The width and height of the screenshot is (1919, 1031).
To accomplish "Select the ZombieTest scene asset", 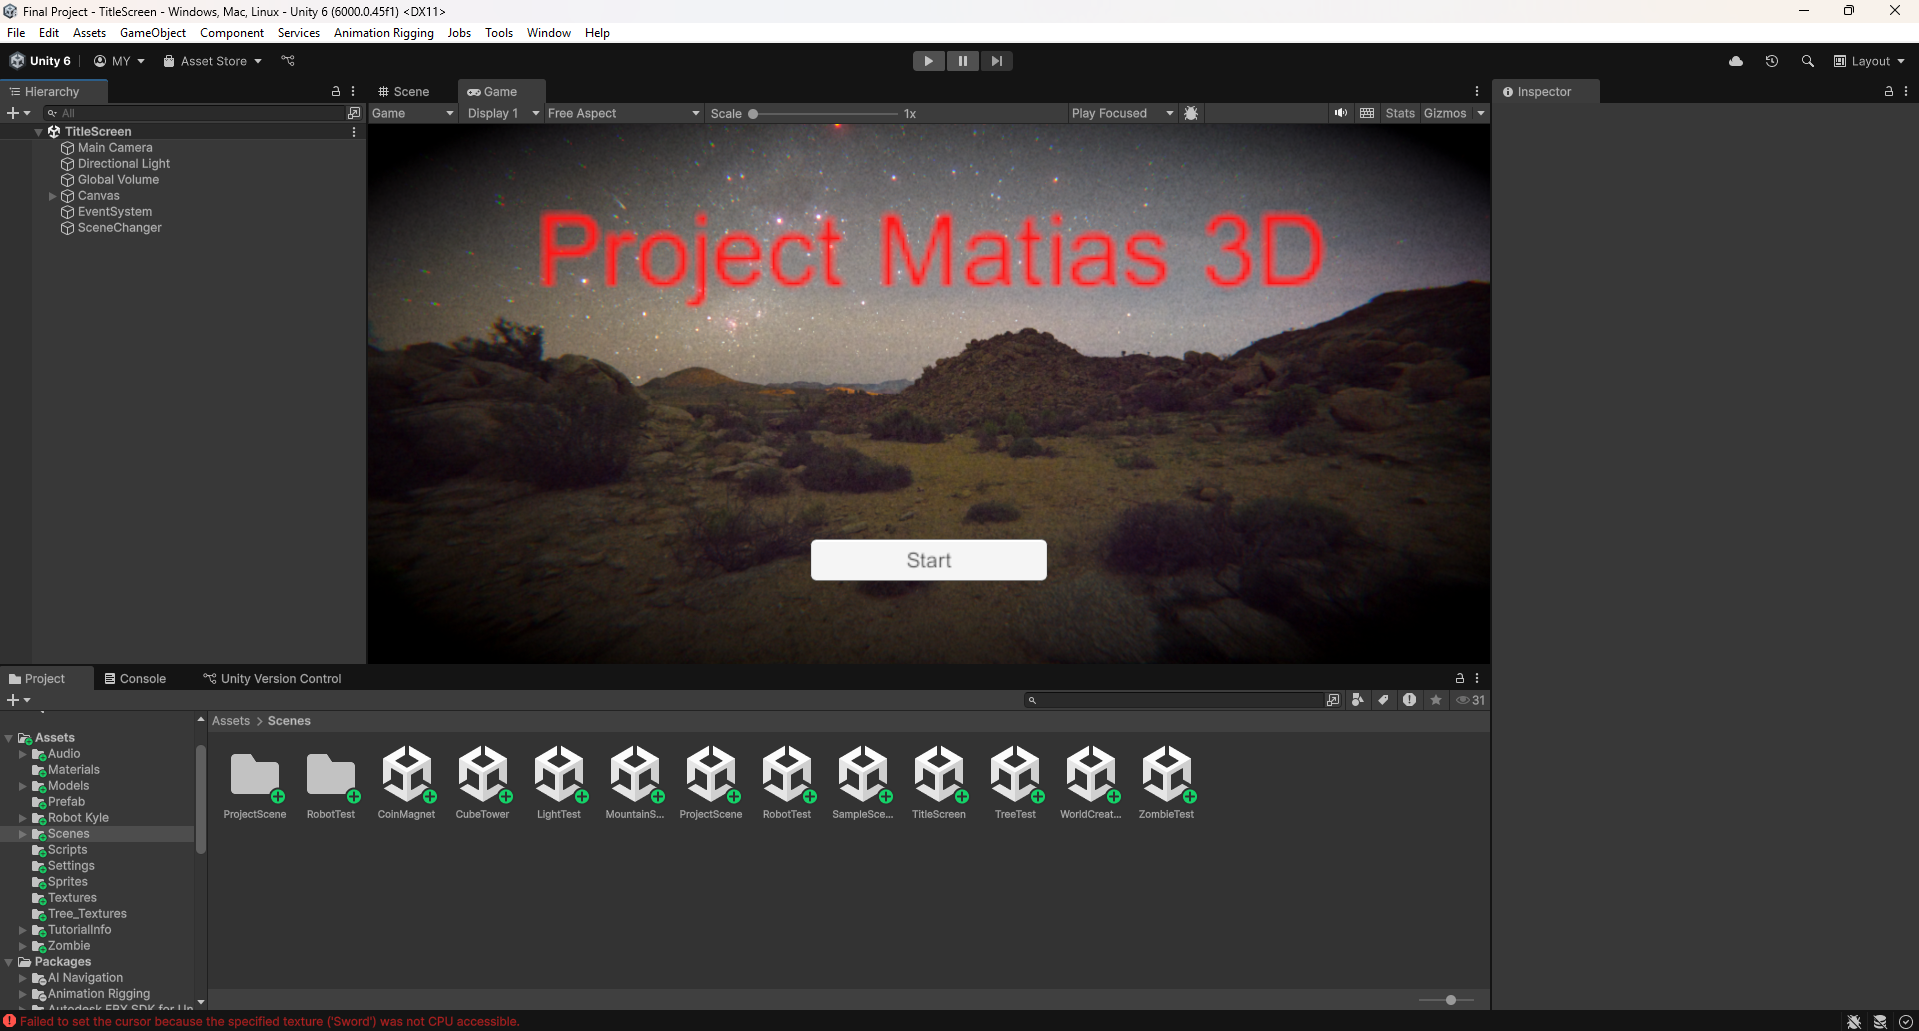I will pyautogui.click(x=1166, y=782).
